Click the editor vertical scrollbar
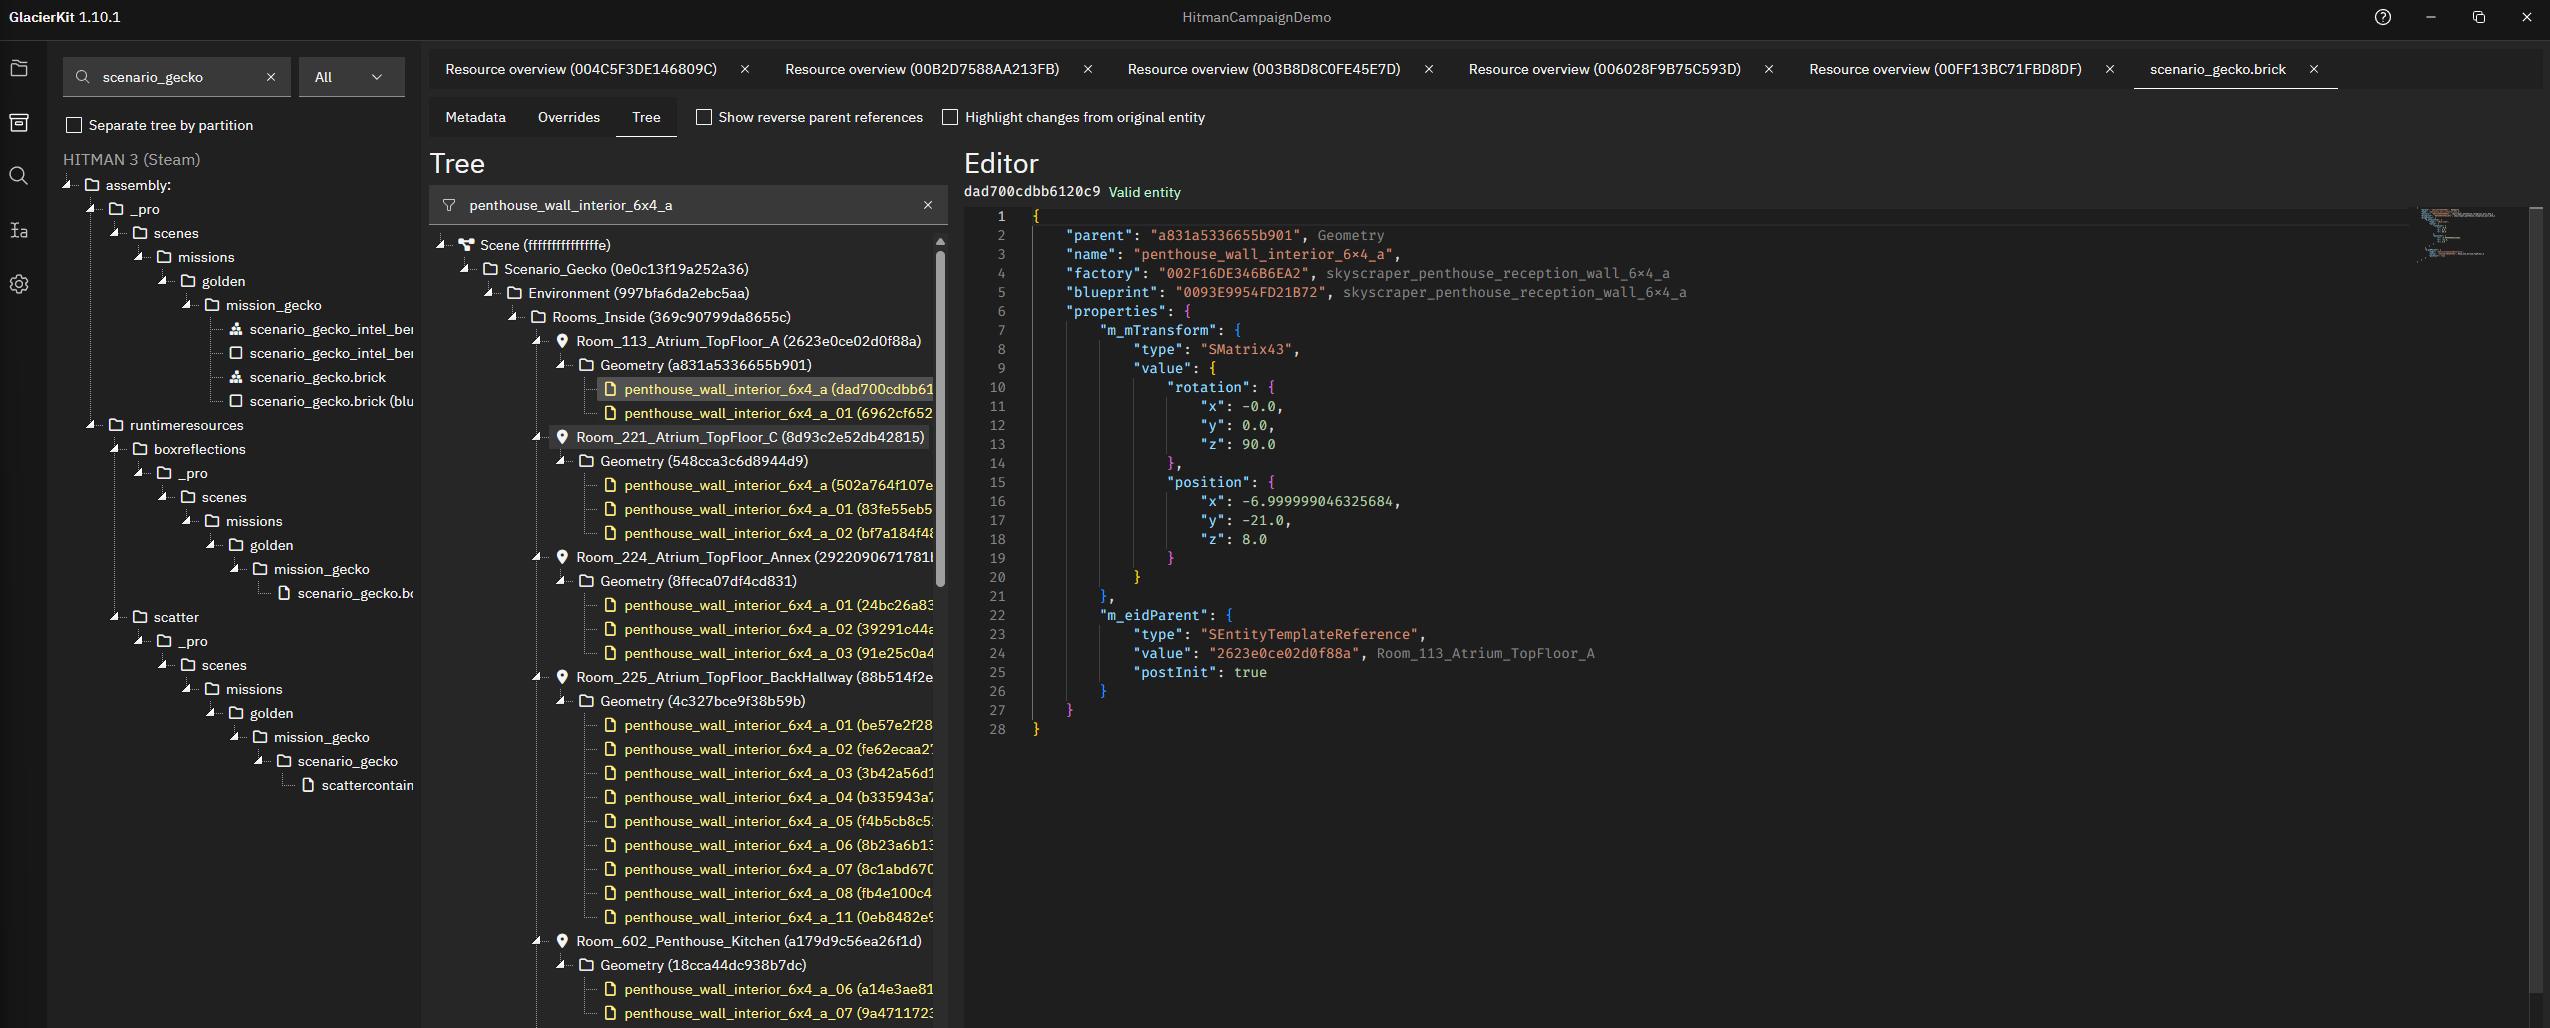The height and width of the screenshot is (1028, 2550). (2535, 600)
